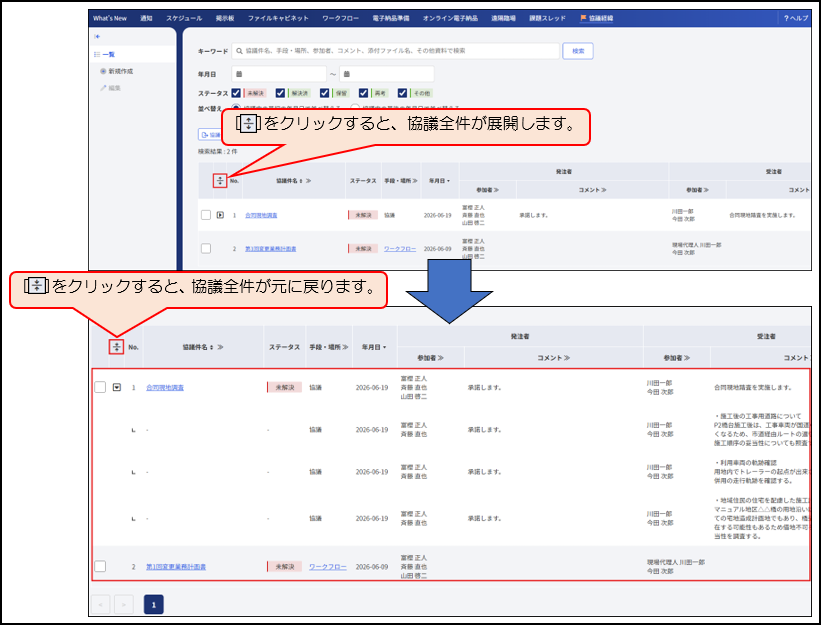
Task: Open ヘルプ help in top bar
Action: point(796,18)
